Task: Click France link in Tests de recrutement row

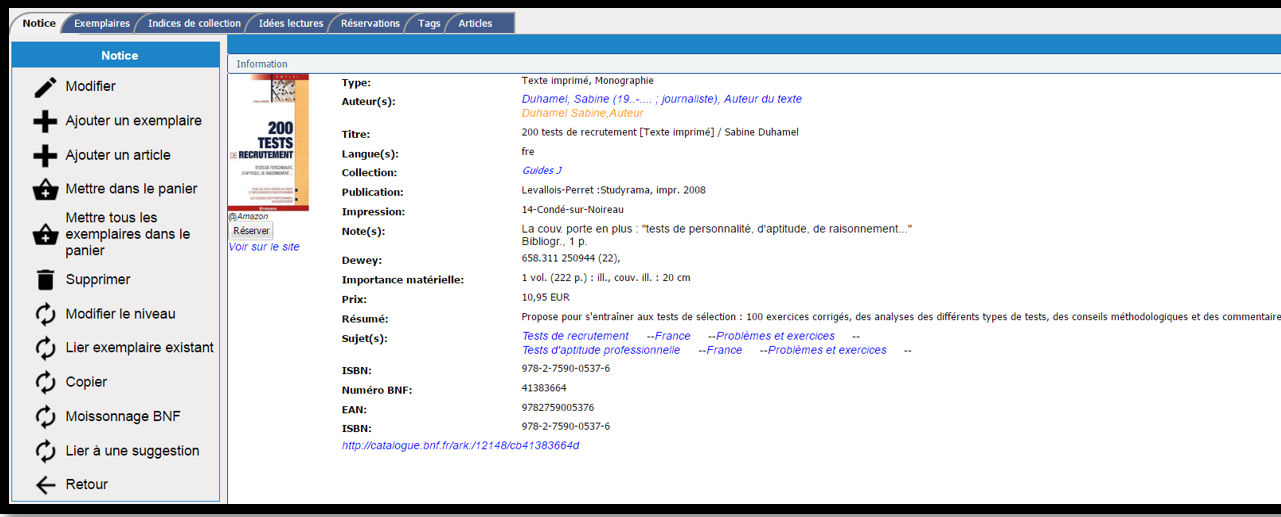Action: point(672,336)
